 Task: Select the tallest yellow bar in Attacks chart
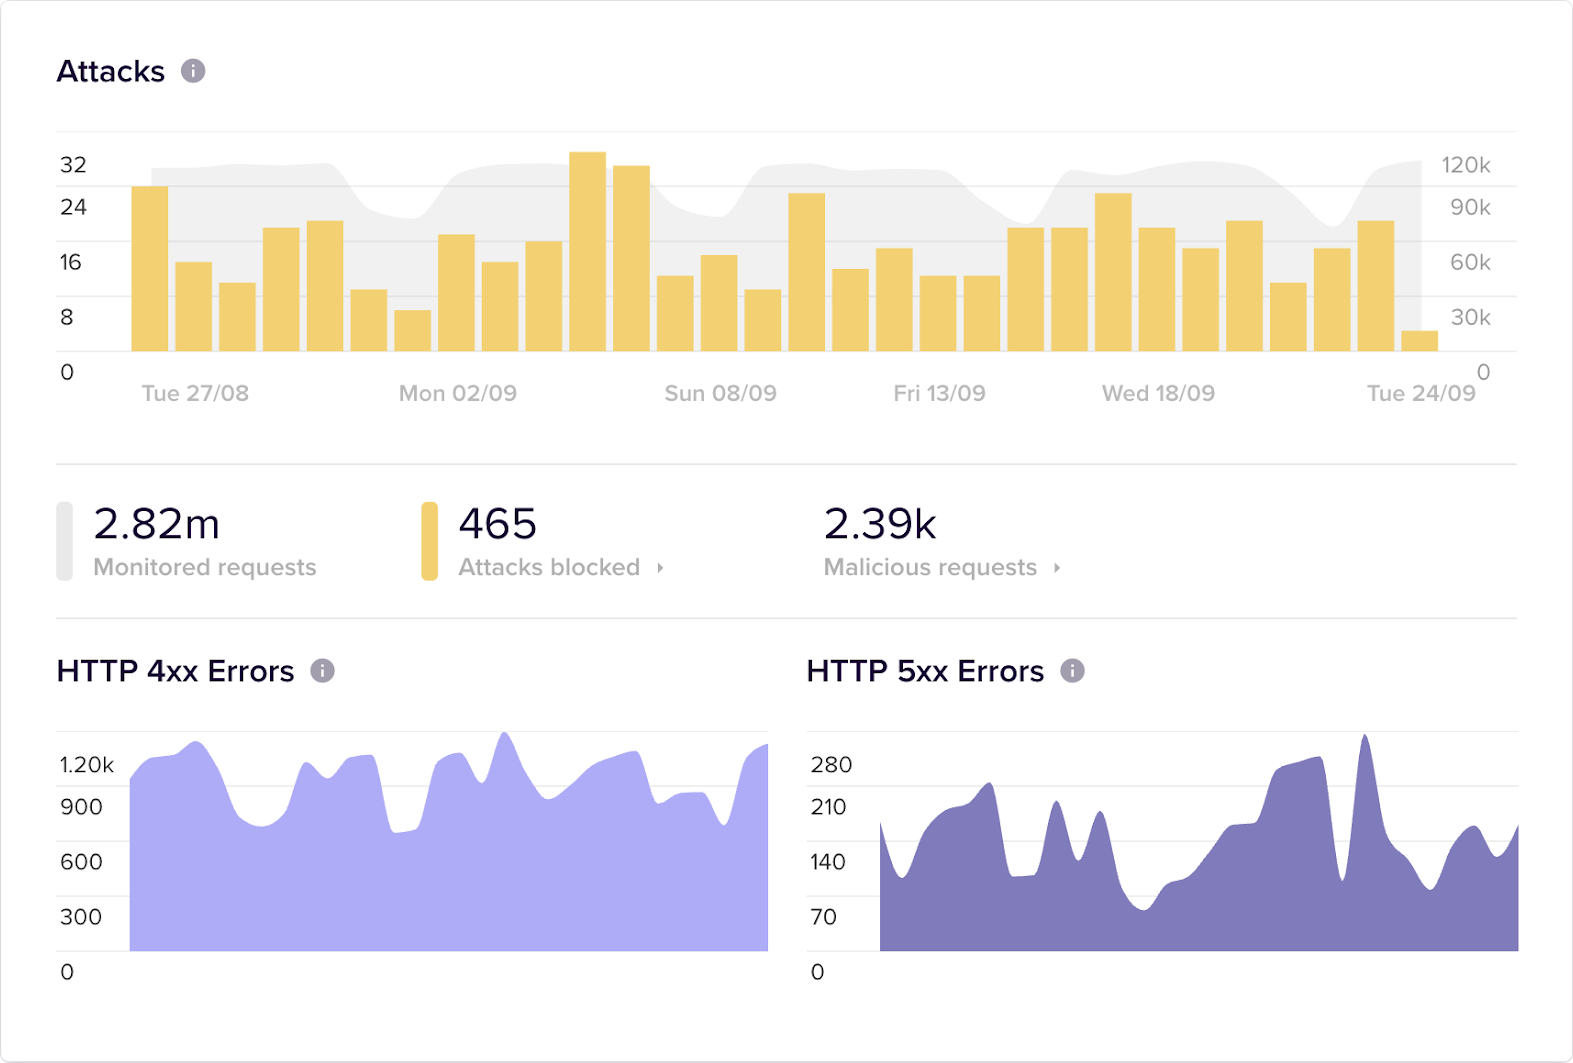[587, 252]
